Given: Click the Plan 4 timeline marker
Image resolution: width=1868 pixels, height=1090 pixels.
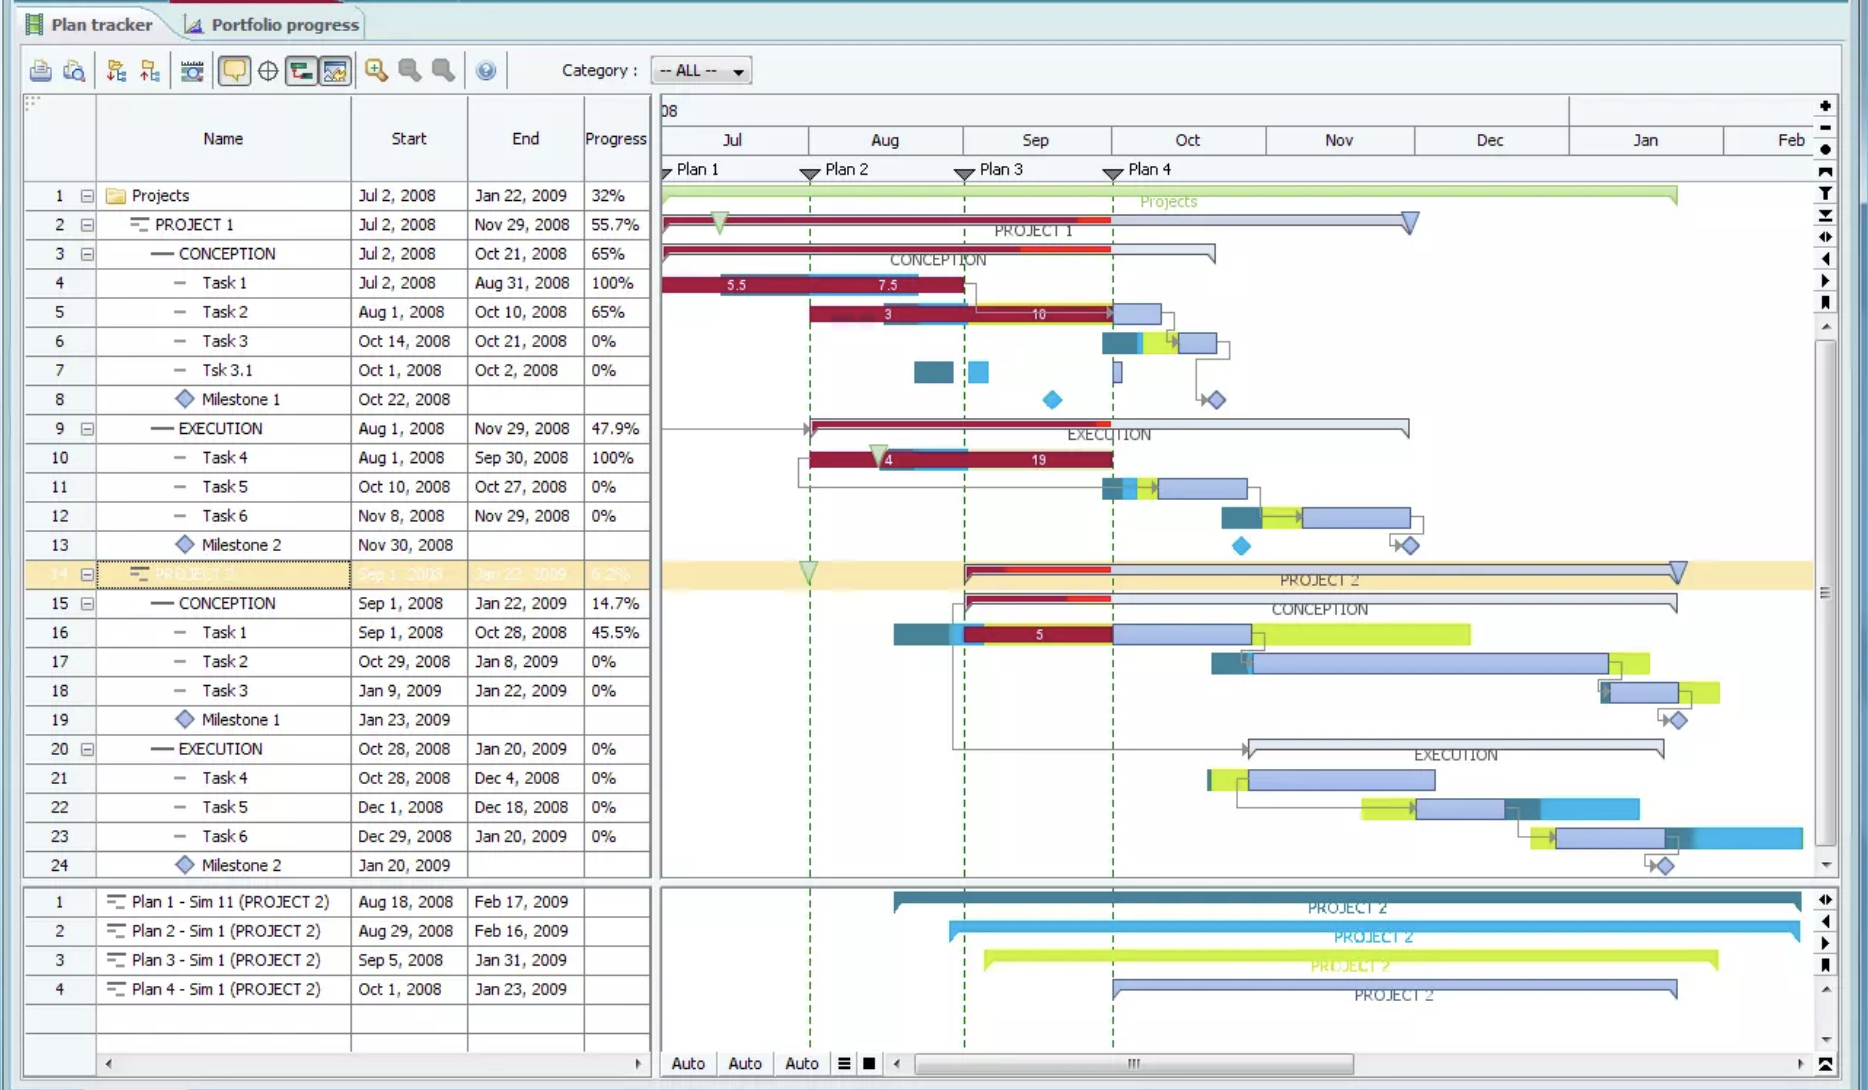Looking at the screenshot, I should click(x=1137, y=170).
